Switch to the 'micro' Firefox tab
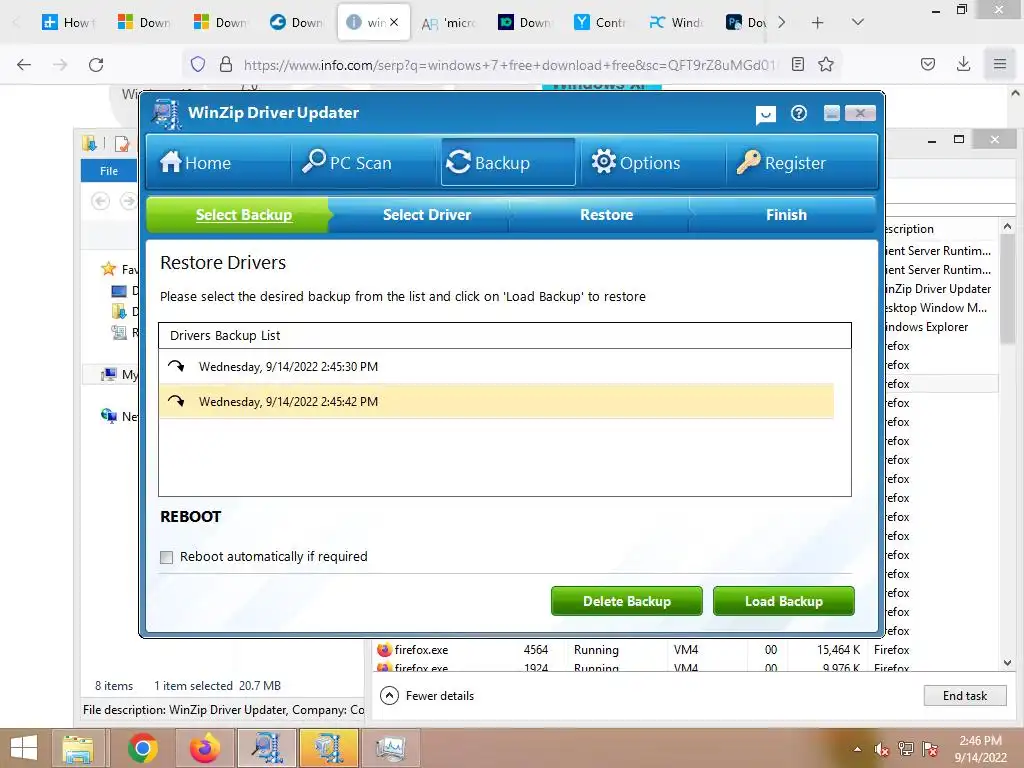Screen dimensions: 1024x768 [x=448, y=22]
